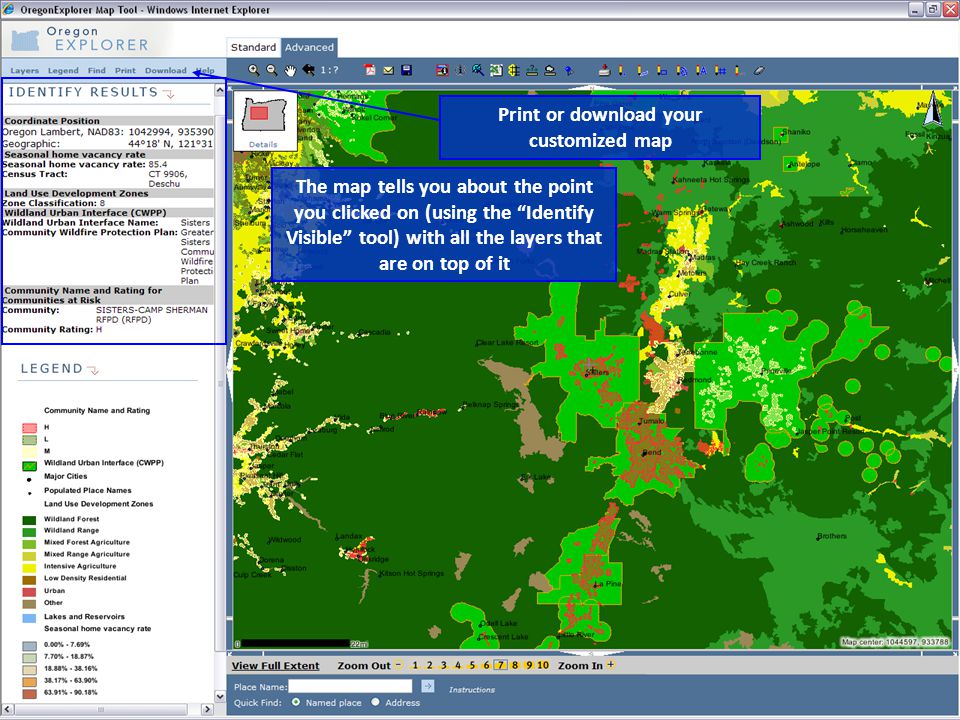Click 'Wildland Urban Interface (CWPP)' legend label
Screen dimensions: 960x720
(x=104, y=463)
